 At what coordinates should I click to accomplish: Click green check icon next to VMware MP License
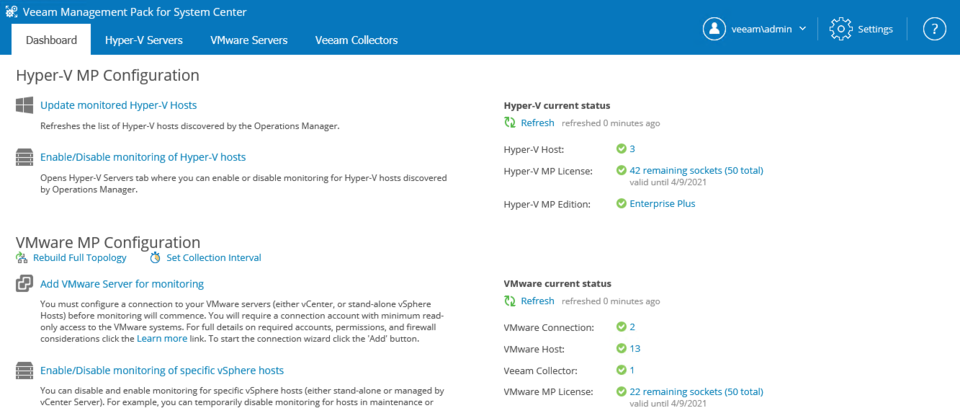[621, 391]
